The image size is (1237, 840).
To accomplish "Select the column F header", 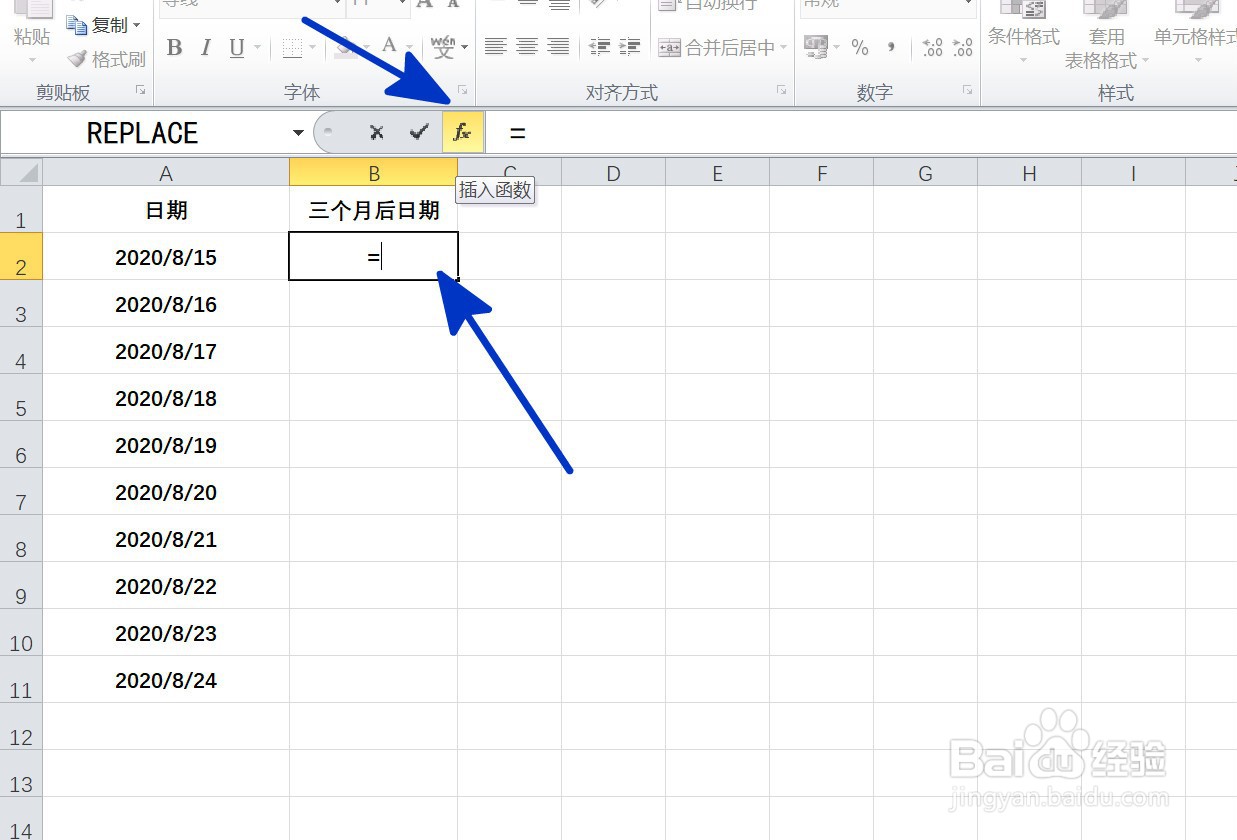I will [822, 173].
